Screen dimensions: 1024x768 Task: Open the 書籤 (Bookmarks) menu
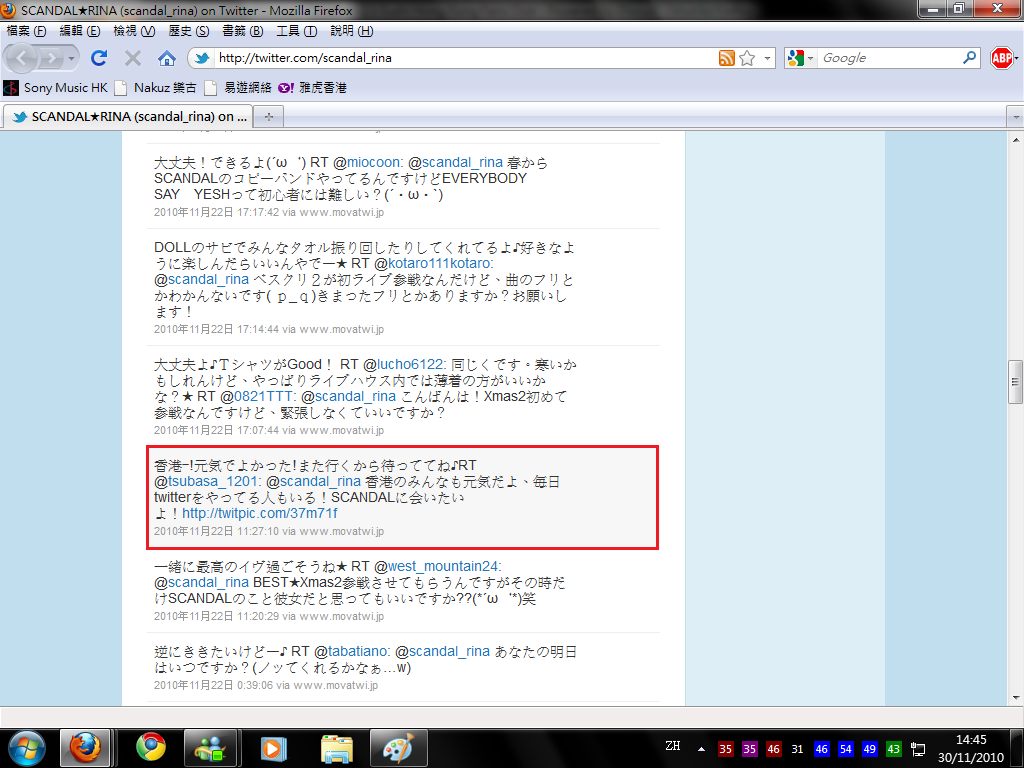coord(242,31)
